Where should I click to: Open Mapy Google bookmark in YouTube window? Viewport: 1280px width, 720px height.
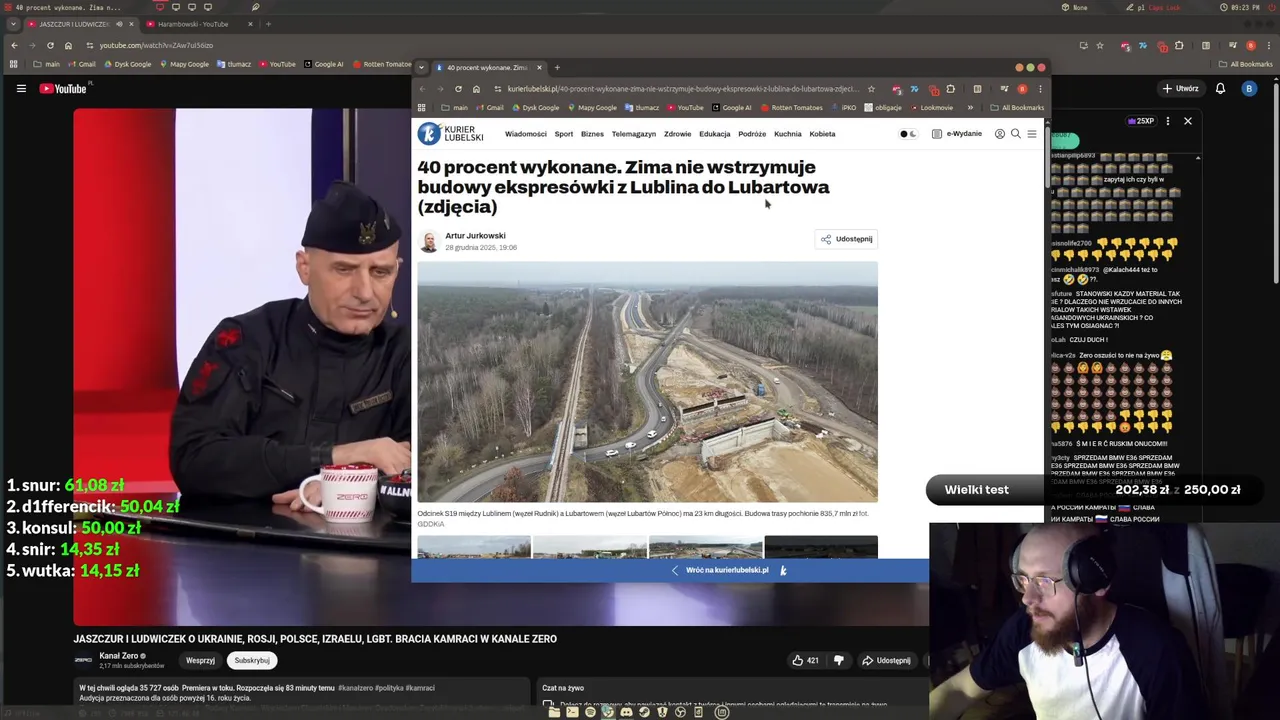click(x=185, y=64)
